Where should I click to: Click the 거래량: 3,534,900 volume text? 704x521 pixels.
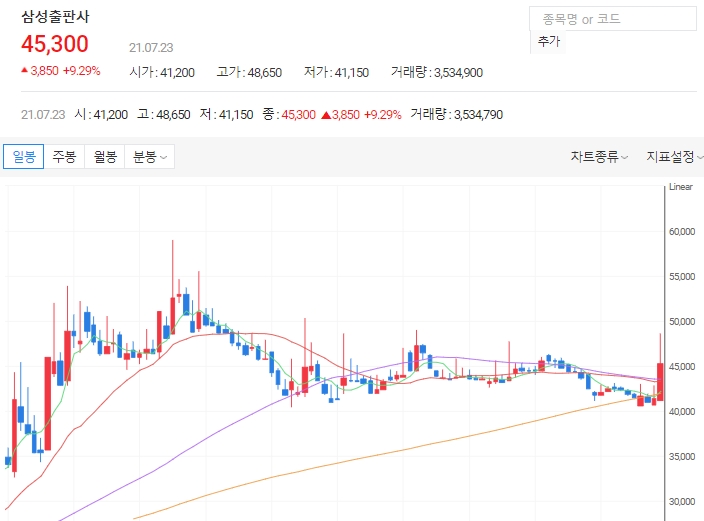click(x=437, y=72)
